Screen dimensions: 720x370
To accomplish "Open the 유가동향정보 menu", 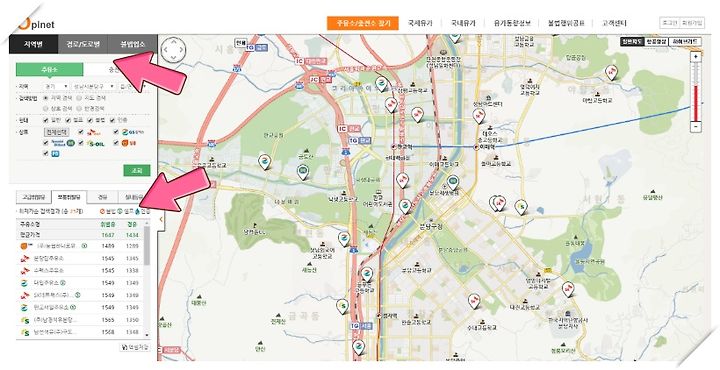I will click(x=512, y=23).
